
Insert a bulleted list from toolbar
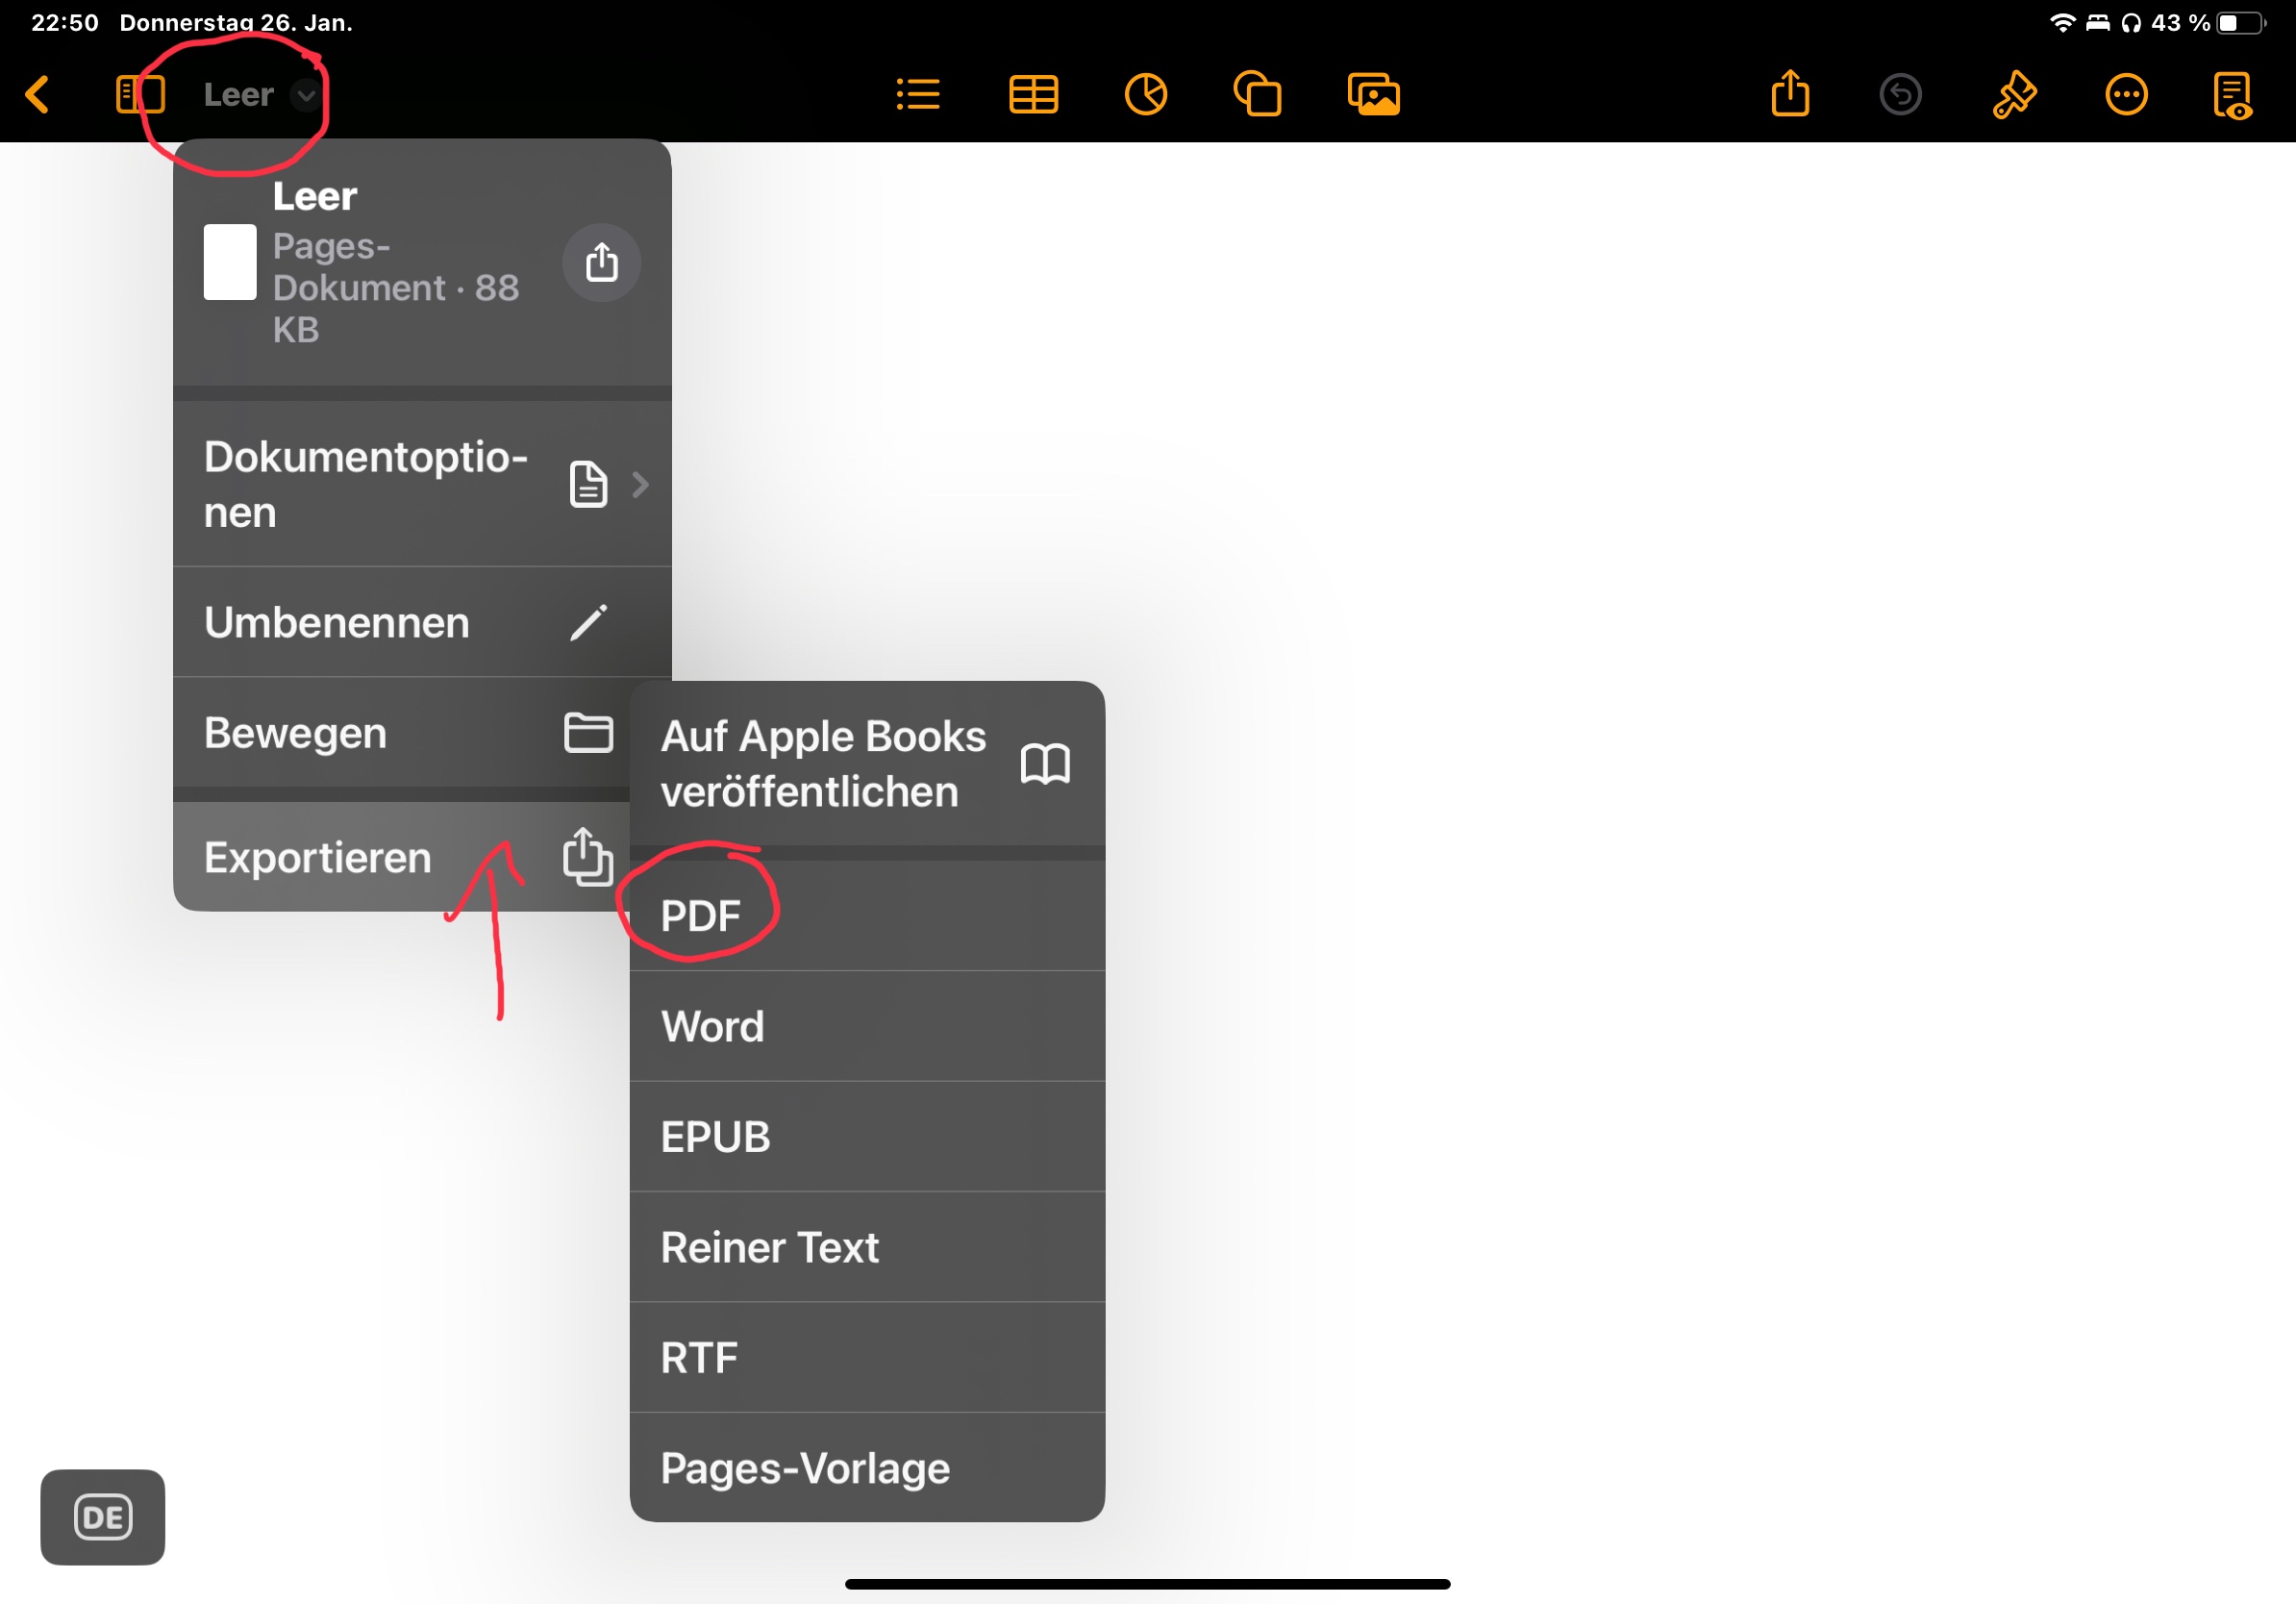coord(918,95)
